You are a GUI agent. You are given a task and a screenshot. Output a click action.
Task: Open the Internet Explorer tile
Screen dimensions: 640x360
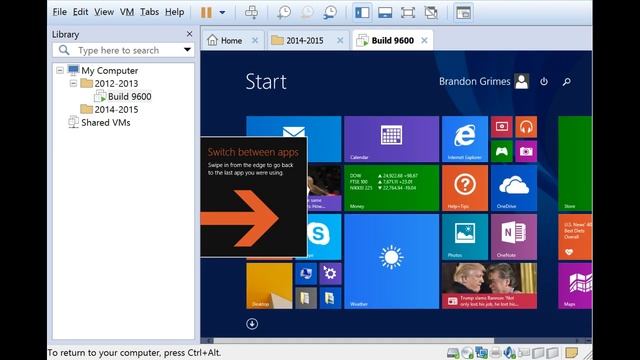tap(465, 139)
